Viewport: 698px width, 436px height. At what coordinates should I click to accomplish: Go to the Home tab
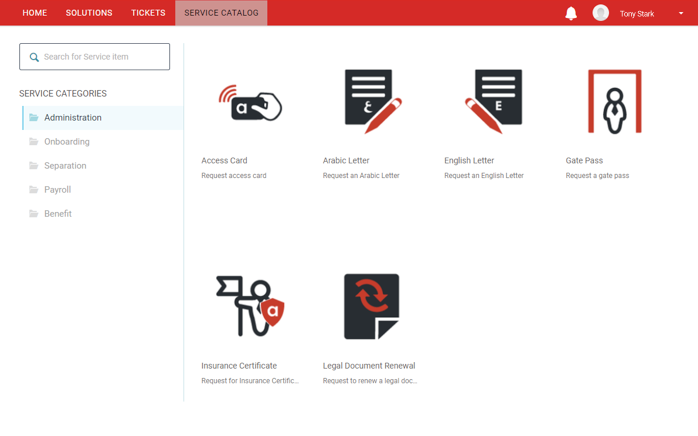tap(35, 13)
